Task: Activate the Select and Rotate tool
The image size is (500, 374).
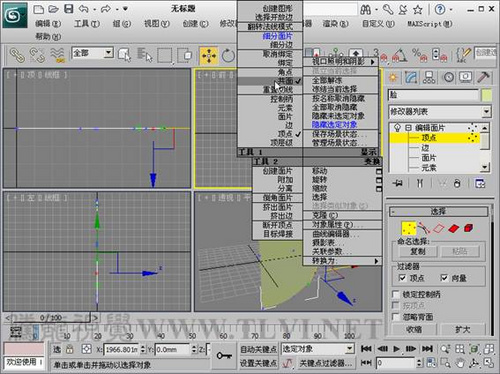Action: (x=228, y=56)
